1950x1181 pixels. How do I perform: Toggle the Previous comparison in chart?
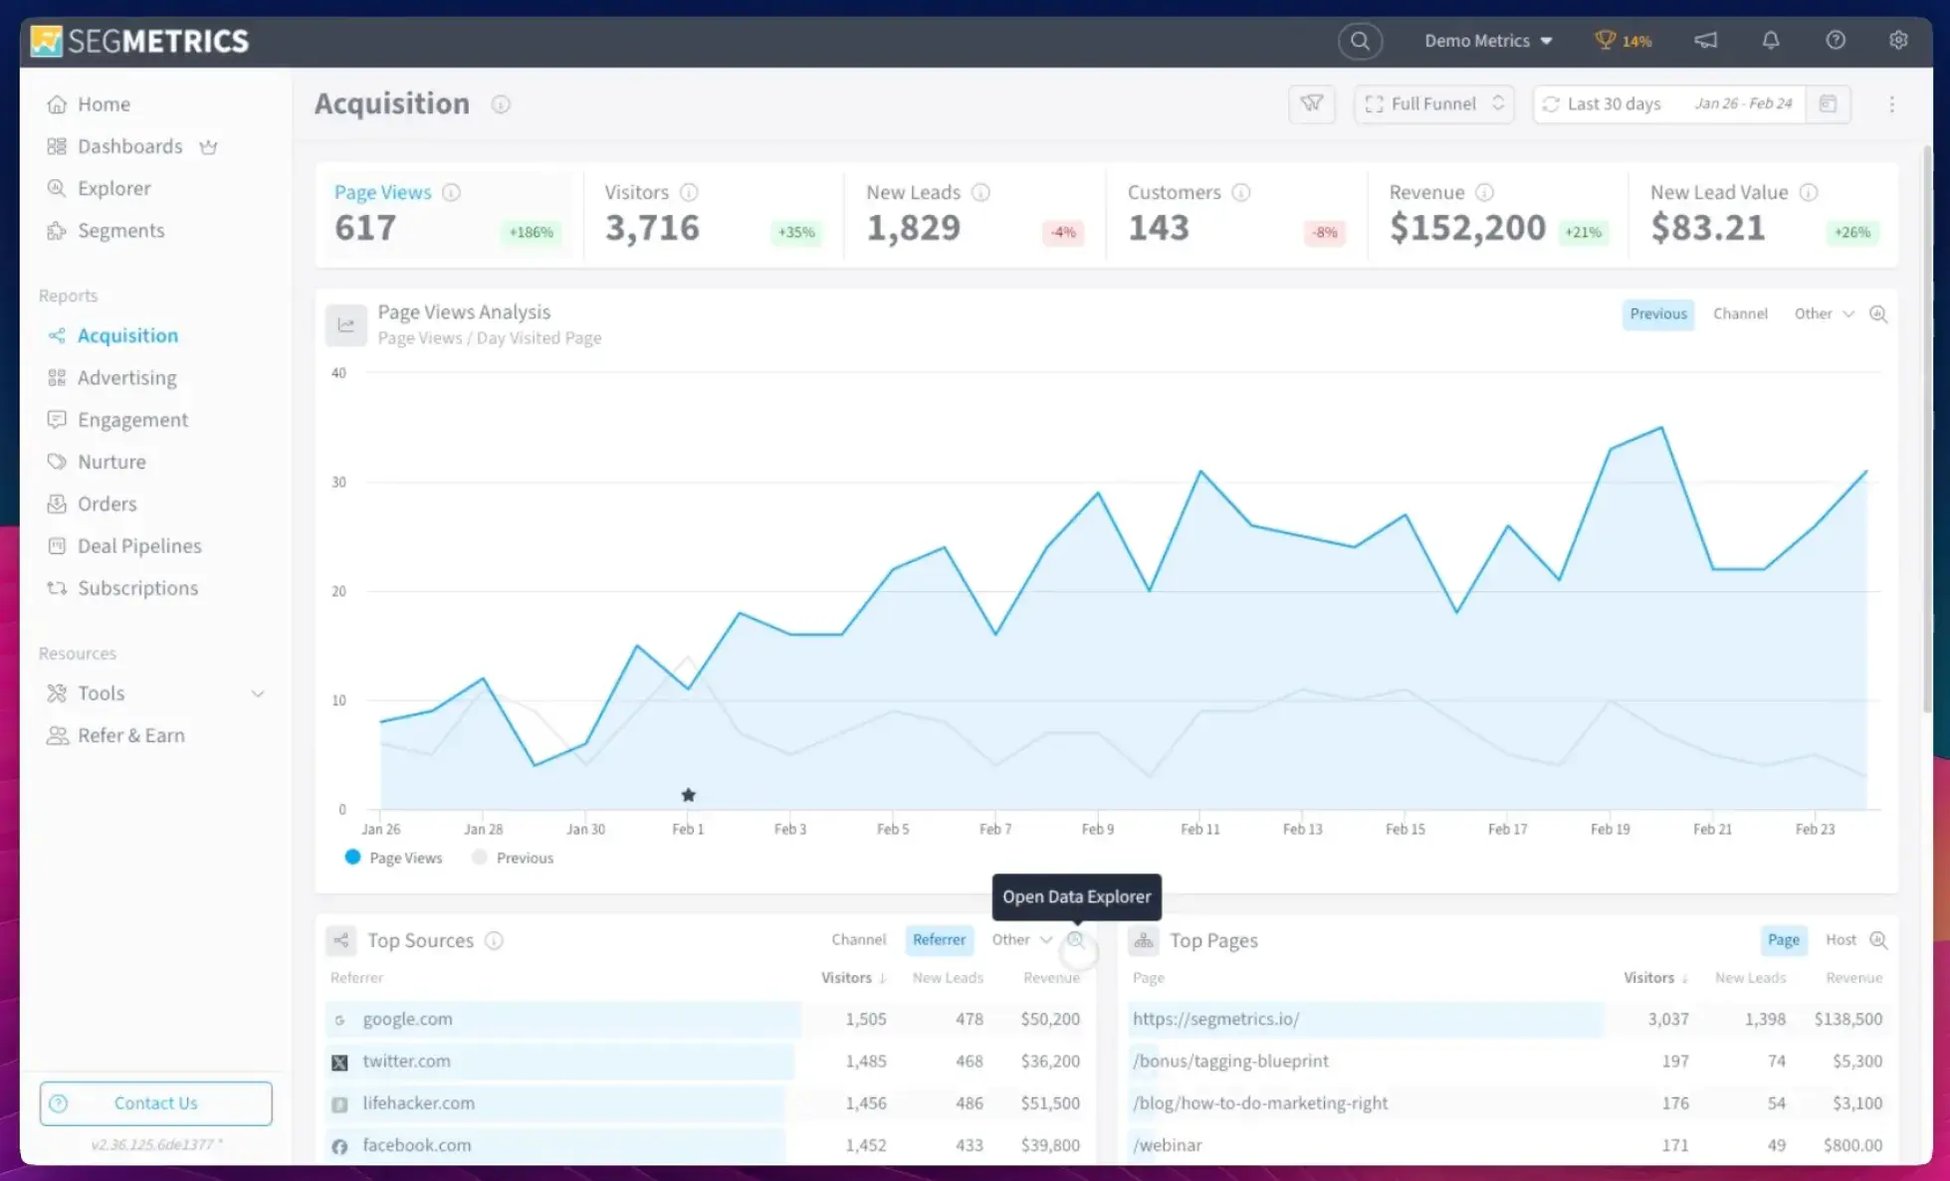(x=1658, y=314)
